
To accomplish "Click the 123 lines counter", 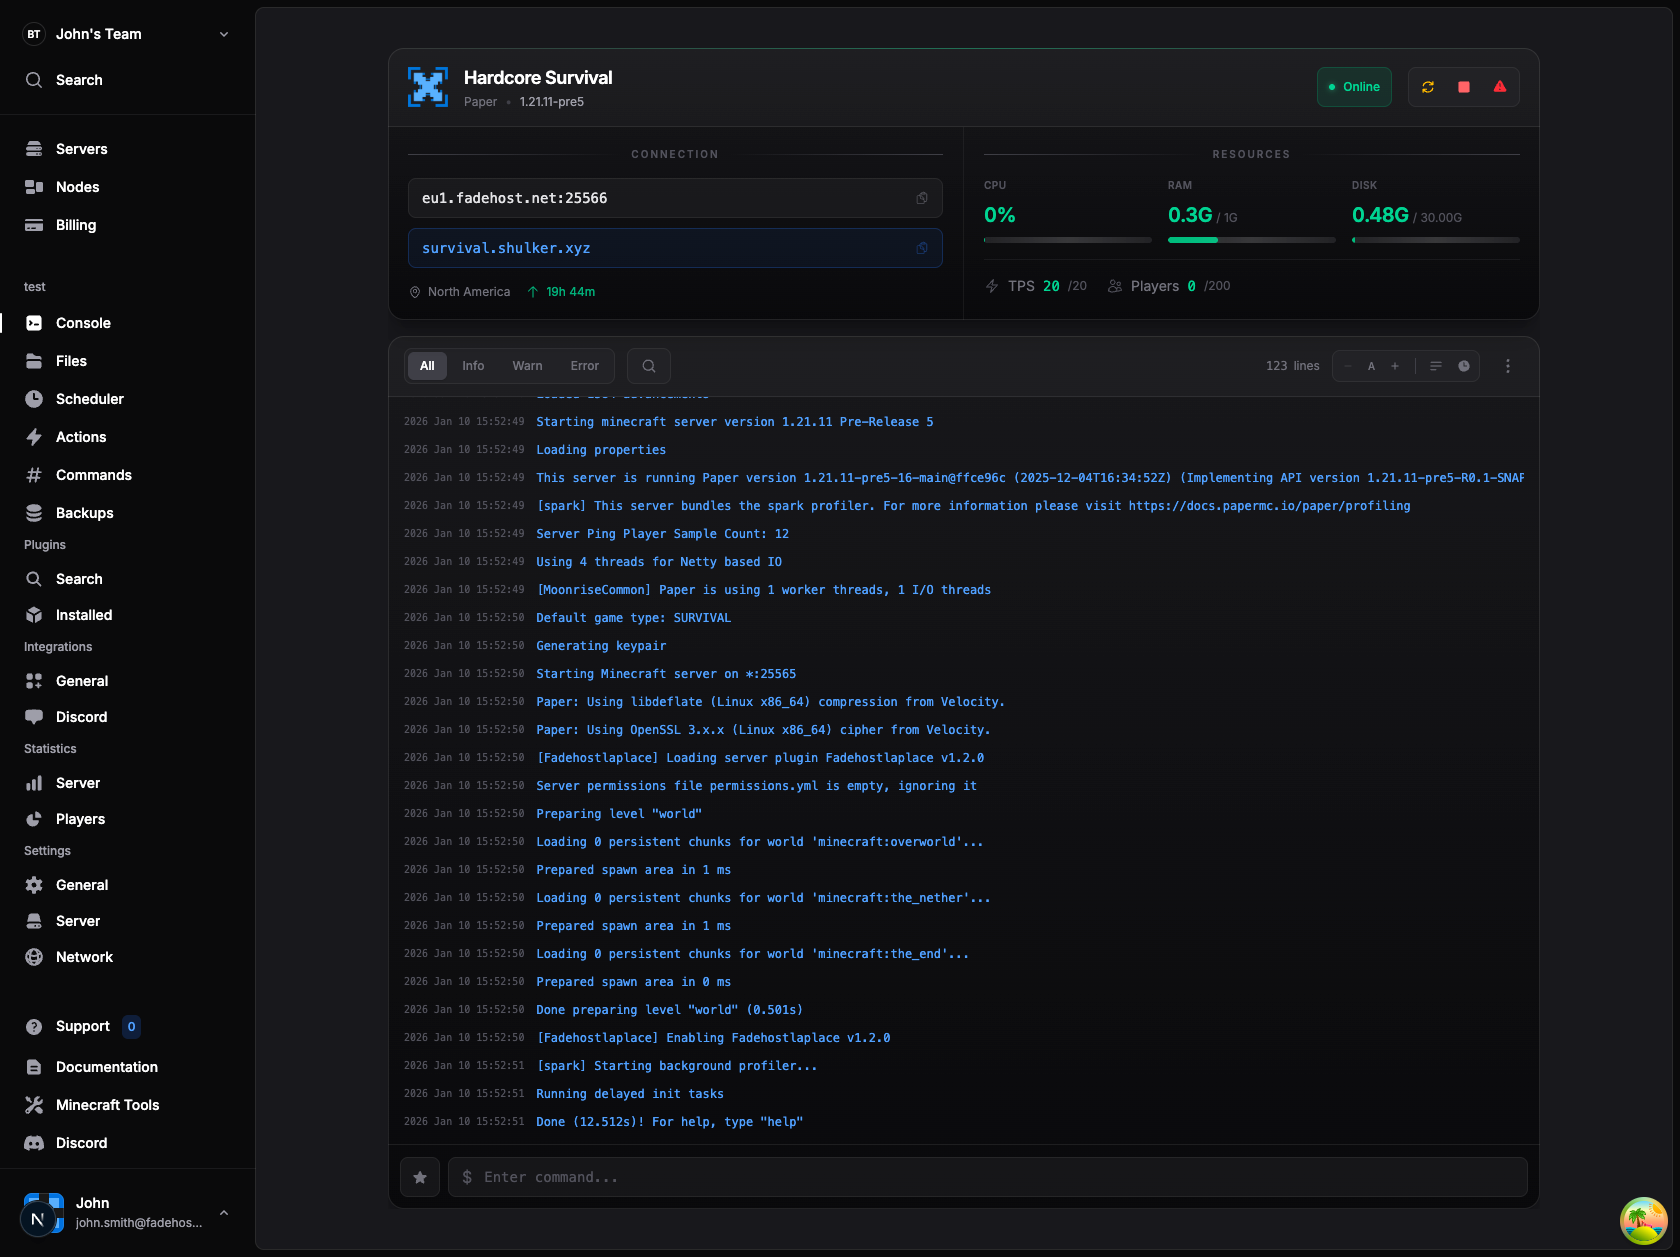I will pyautogui.click(x=1292, y=366).
